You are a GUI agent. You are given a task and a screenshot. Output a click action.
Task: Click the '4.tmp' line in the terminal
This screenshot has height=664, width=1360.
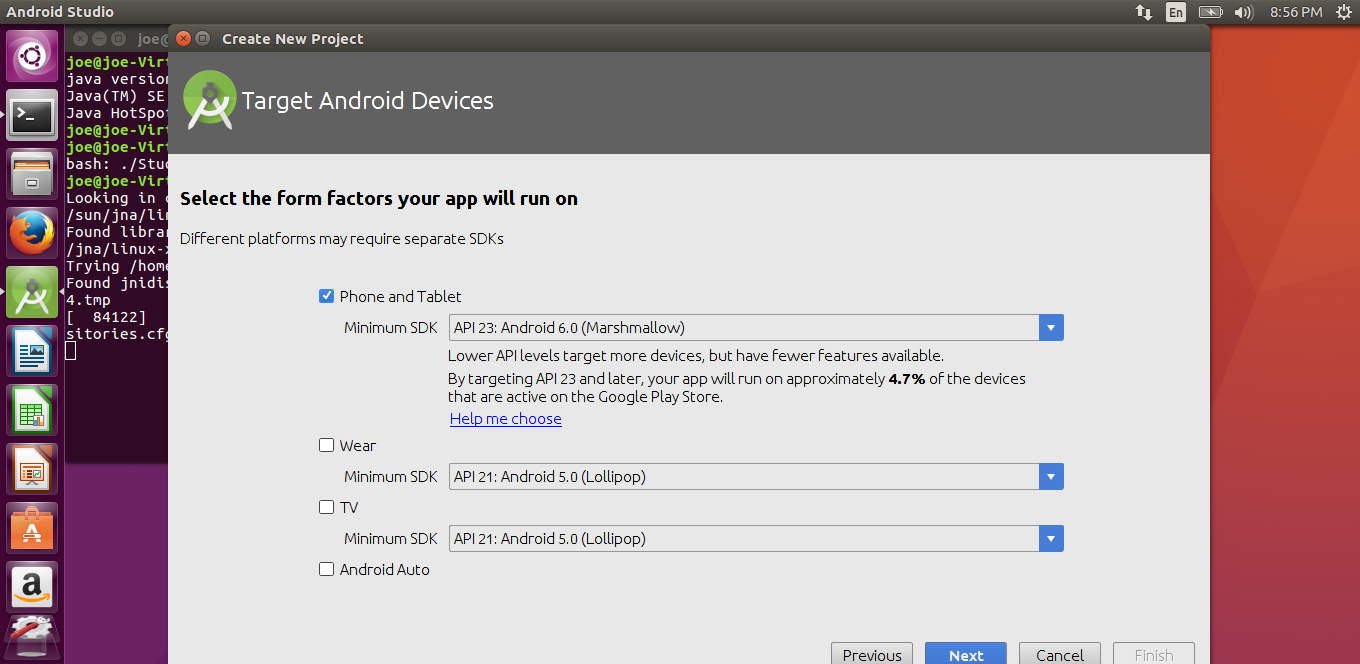[x=89, y=300]
